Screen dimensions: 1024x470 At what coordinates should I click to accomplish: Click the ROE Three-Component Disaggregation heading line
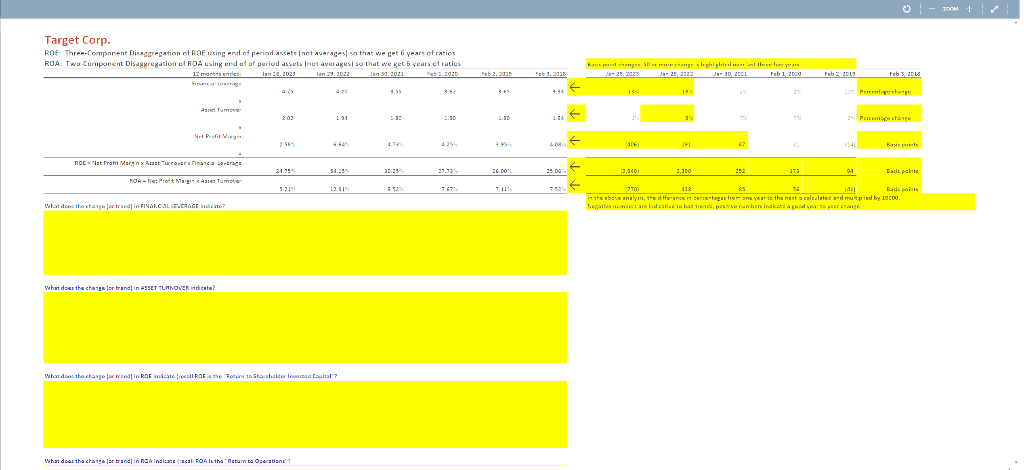(x=249, y=53)
